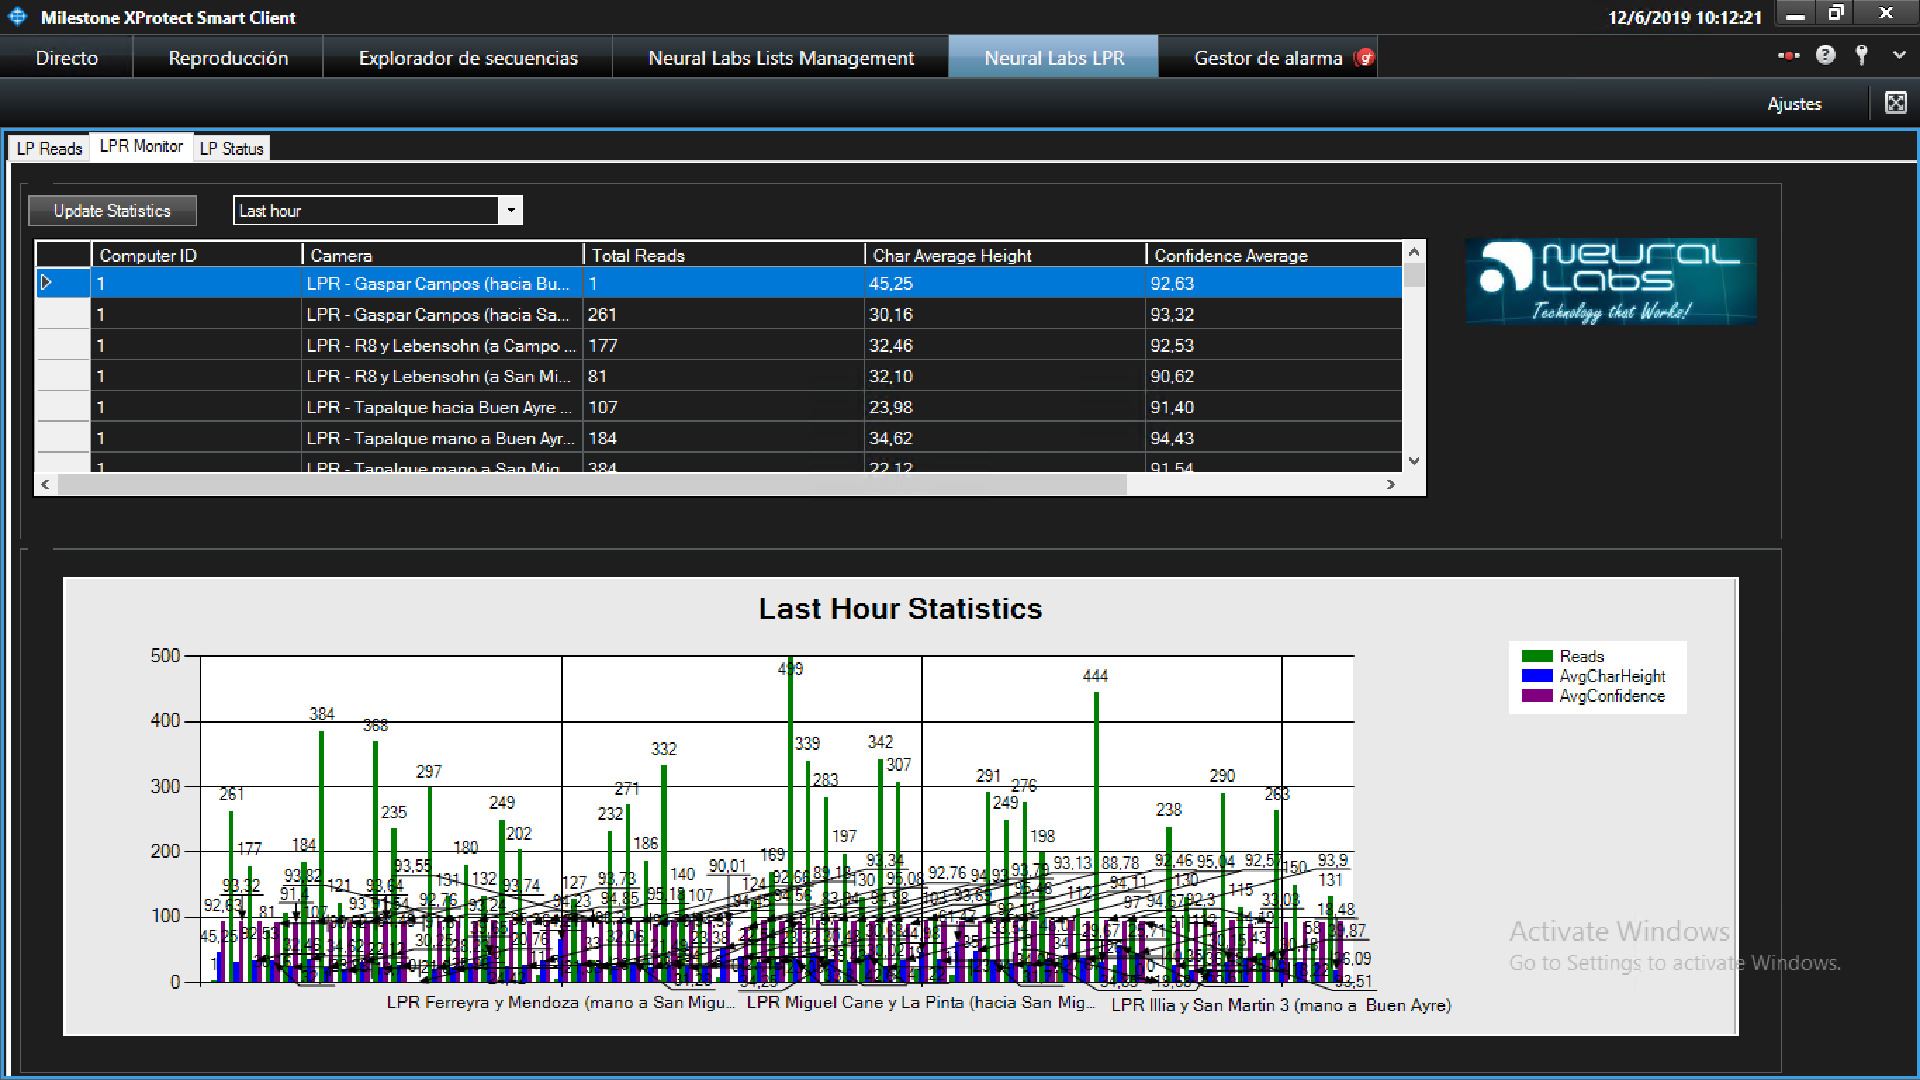
Task: Go to the Reproducción tab
Action: 228,58
